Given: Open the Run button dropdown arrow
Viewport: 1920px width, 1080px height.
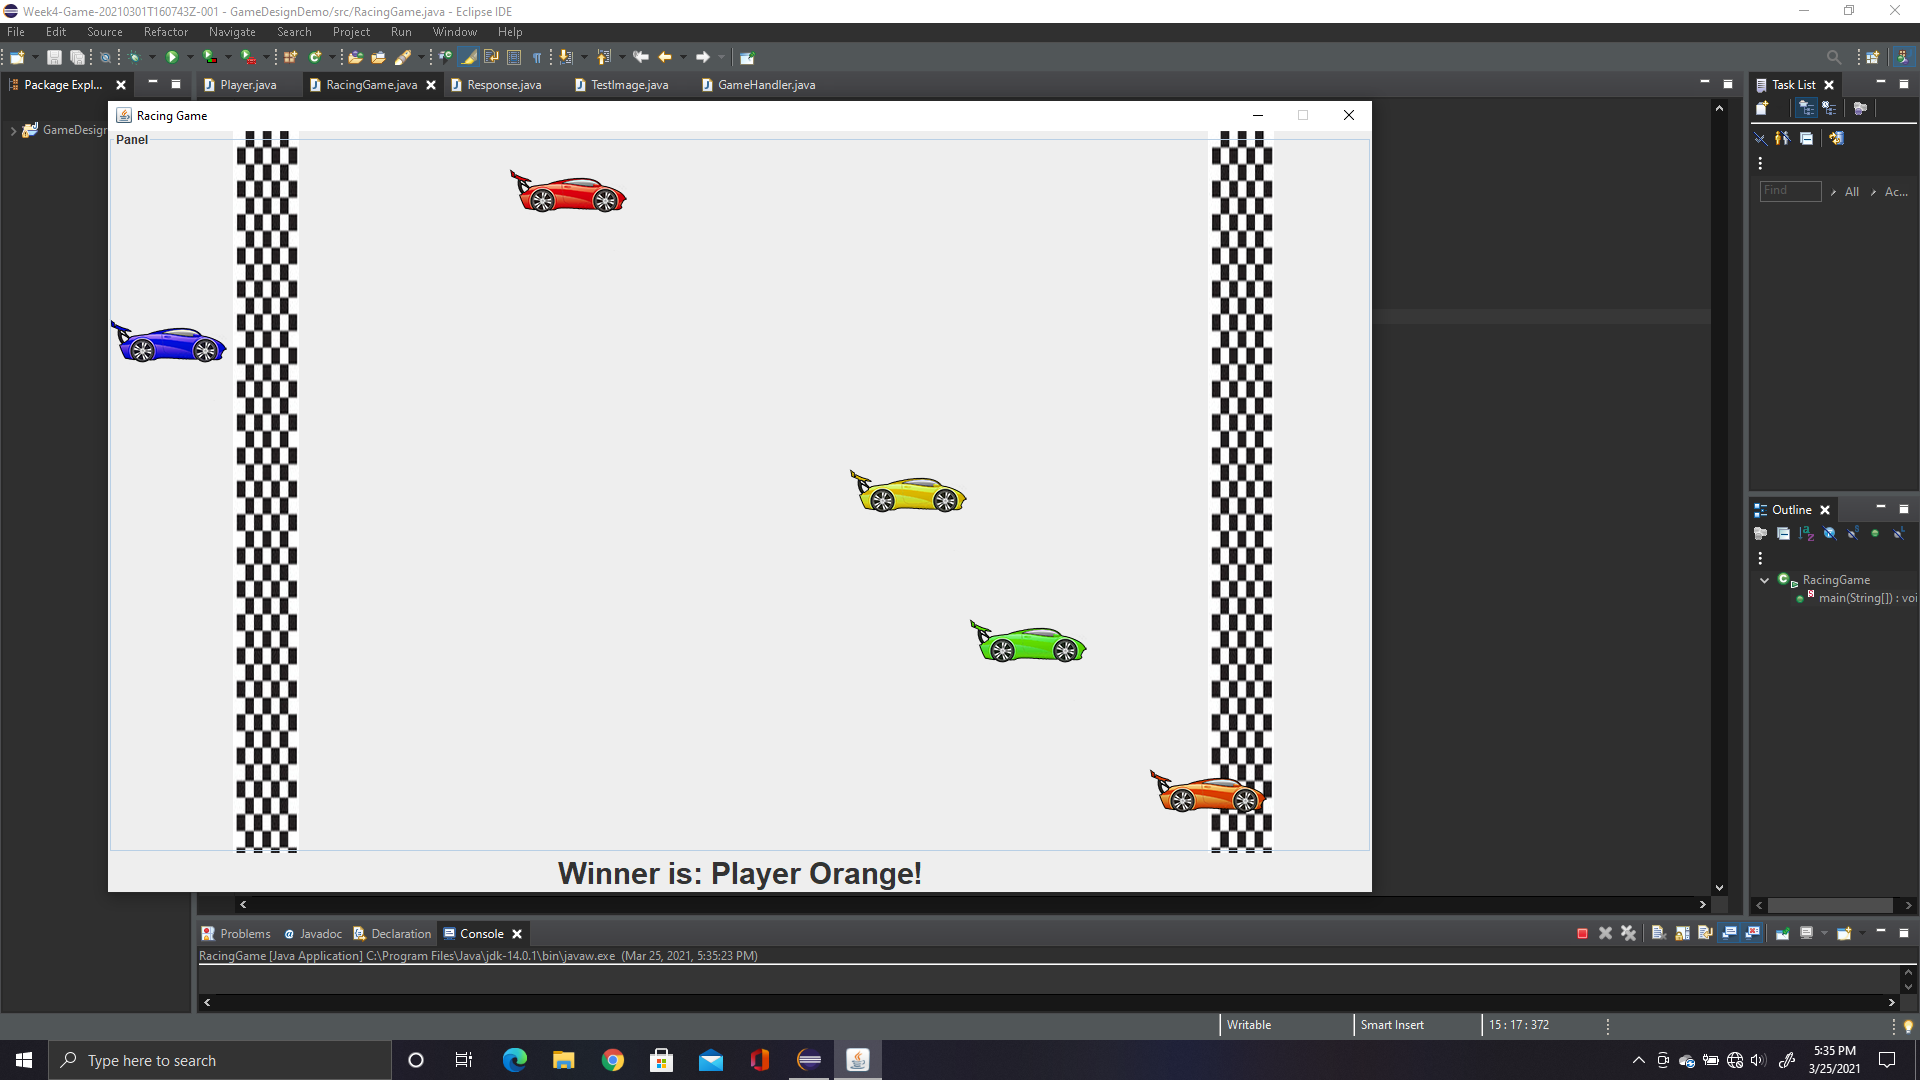Looking at the screenshot, I should coord(190,57).
